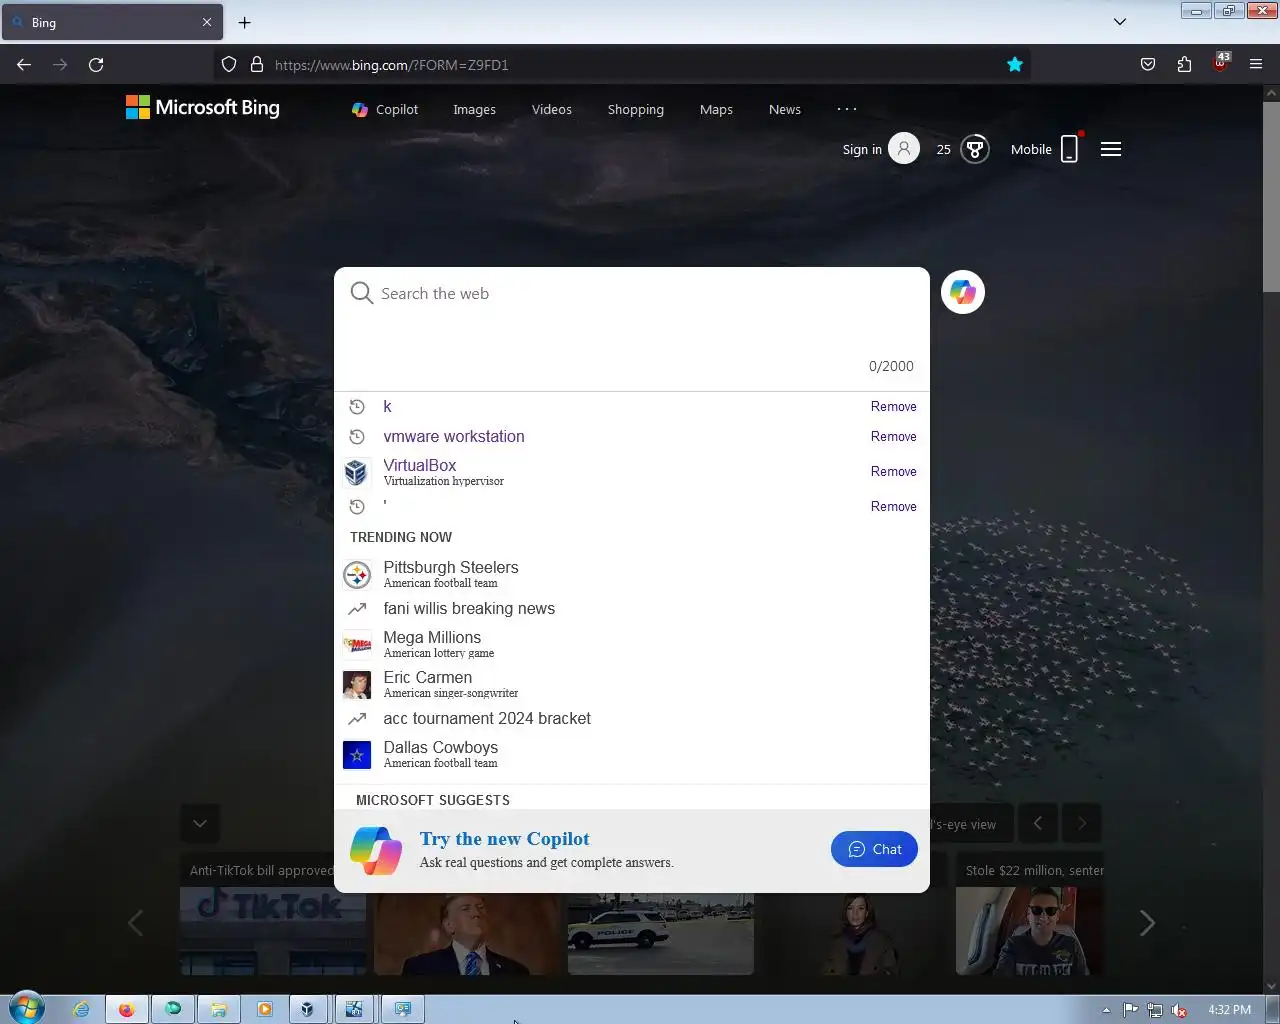This screenshot has width=1280, height=1024.
Task: Remove the 'k' search history entry
Action: [x=894, y=406]
